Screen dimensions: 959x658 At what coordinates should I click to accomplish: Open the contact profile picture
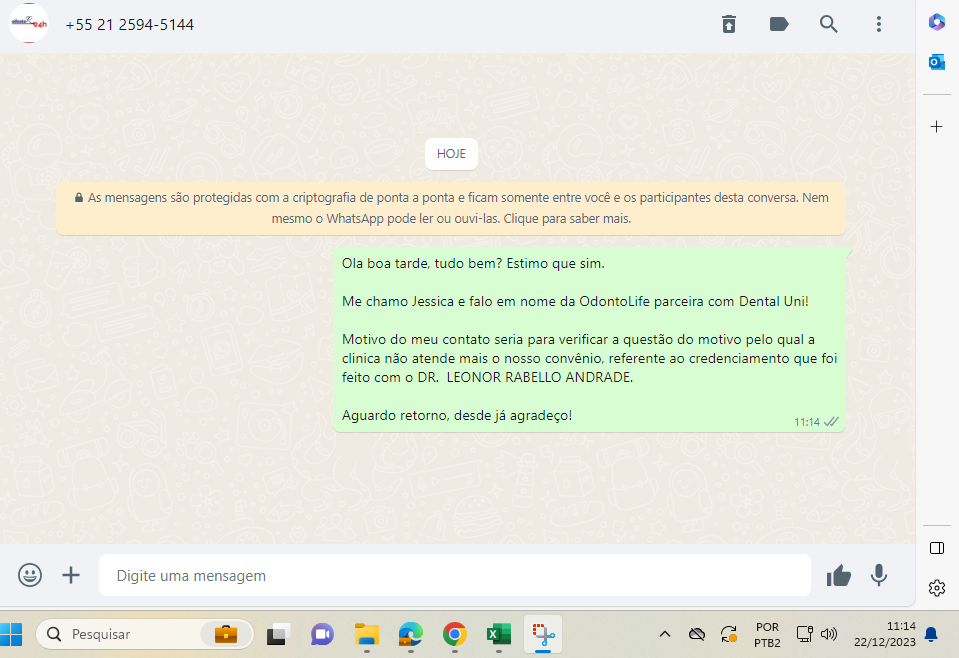click(x=29, y=23)
